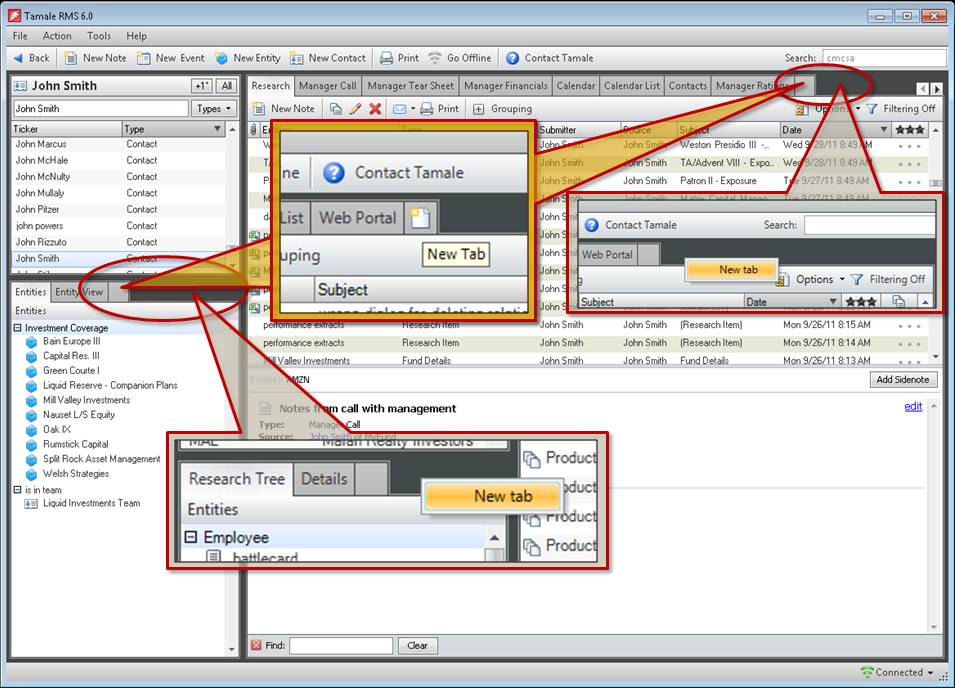The image size is (955, 688).
Task: Open the File menu
Action: point(20,36)
